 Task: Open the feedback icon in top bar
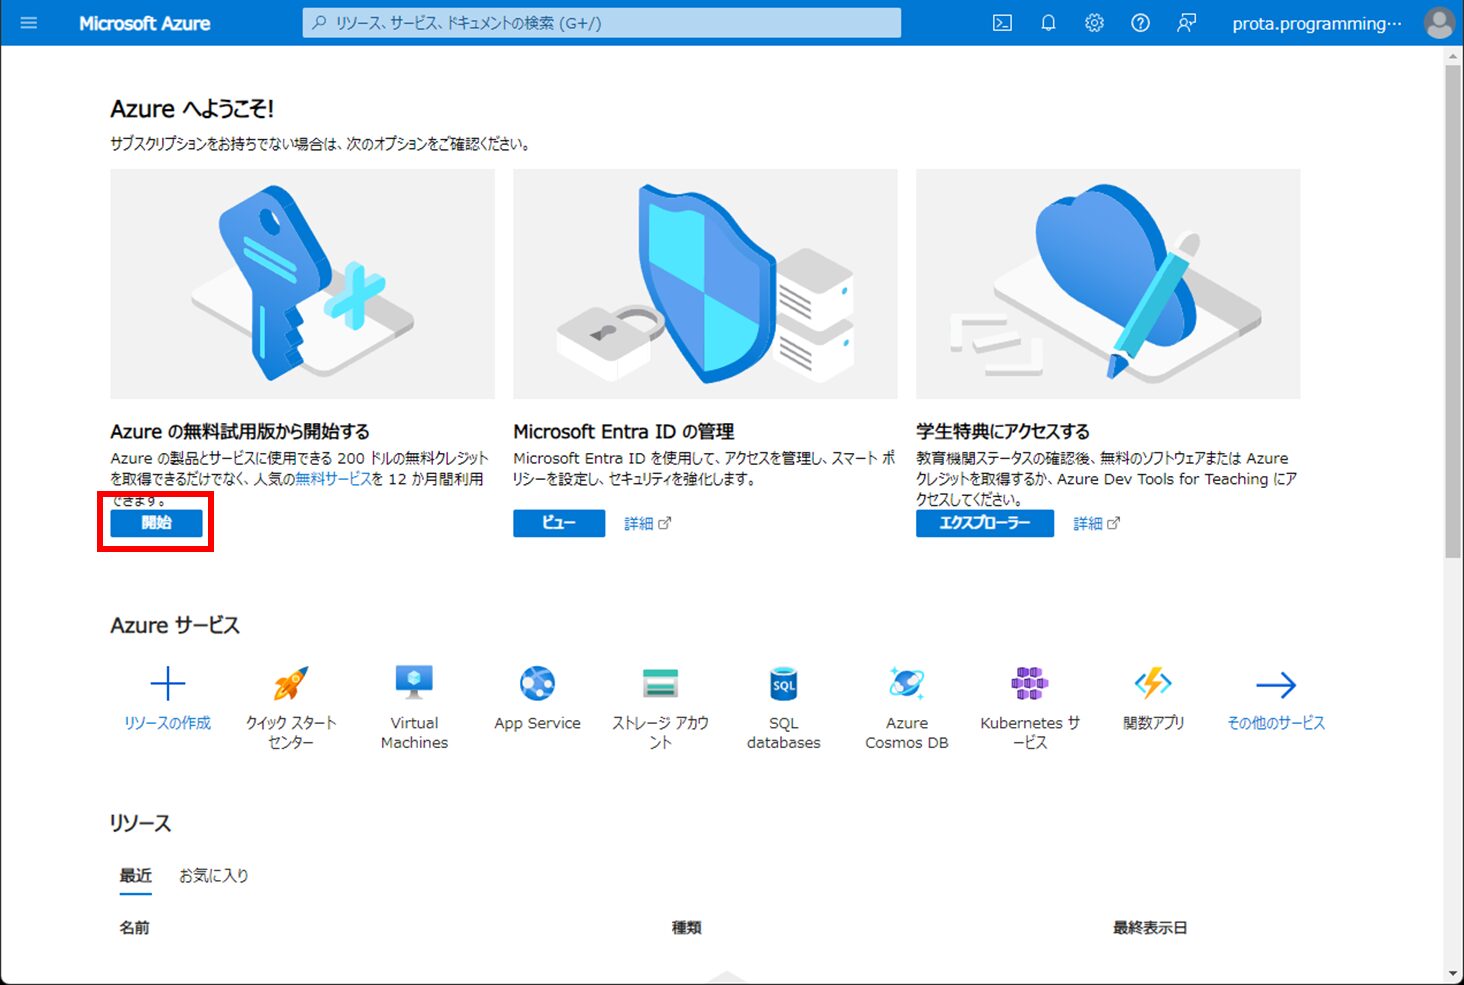(x=1185, y=22)
